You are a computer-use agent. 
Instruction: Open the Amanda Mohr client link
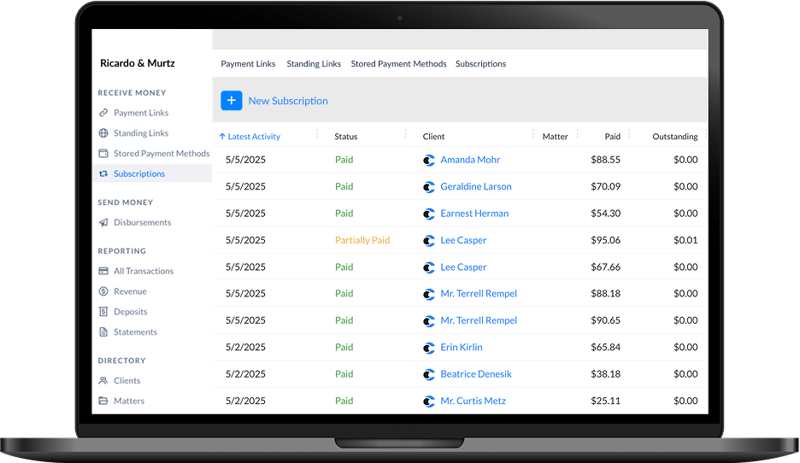click(470, 159)
